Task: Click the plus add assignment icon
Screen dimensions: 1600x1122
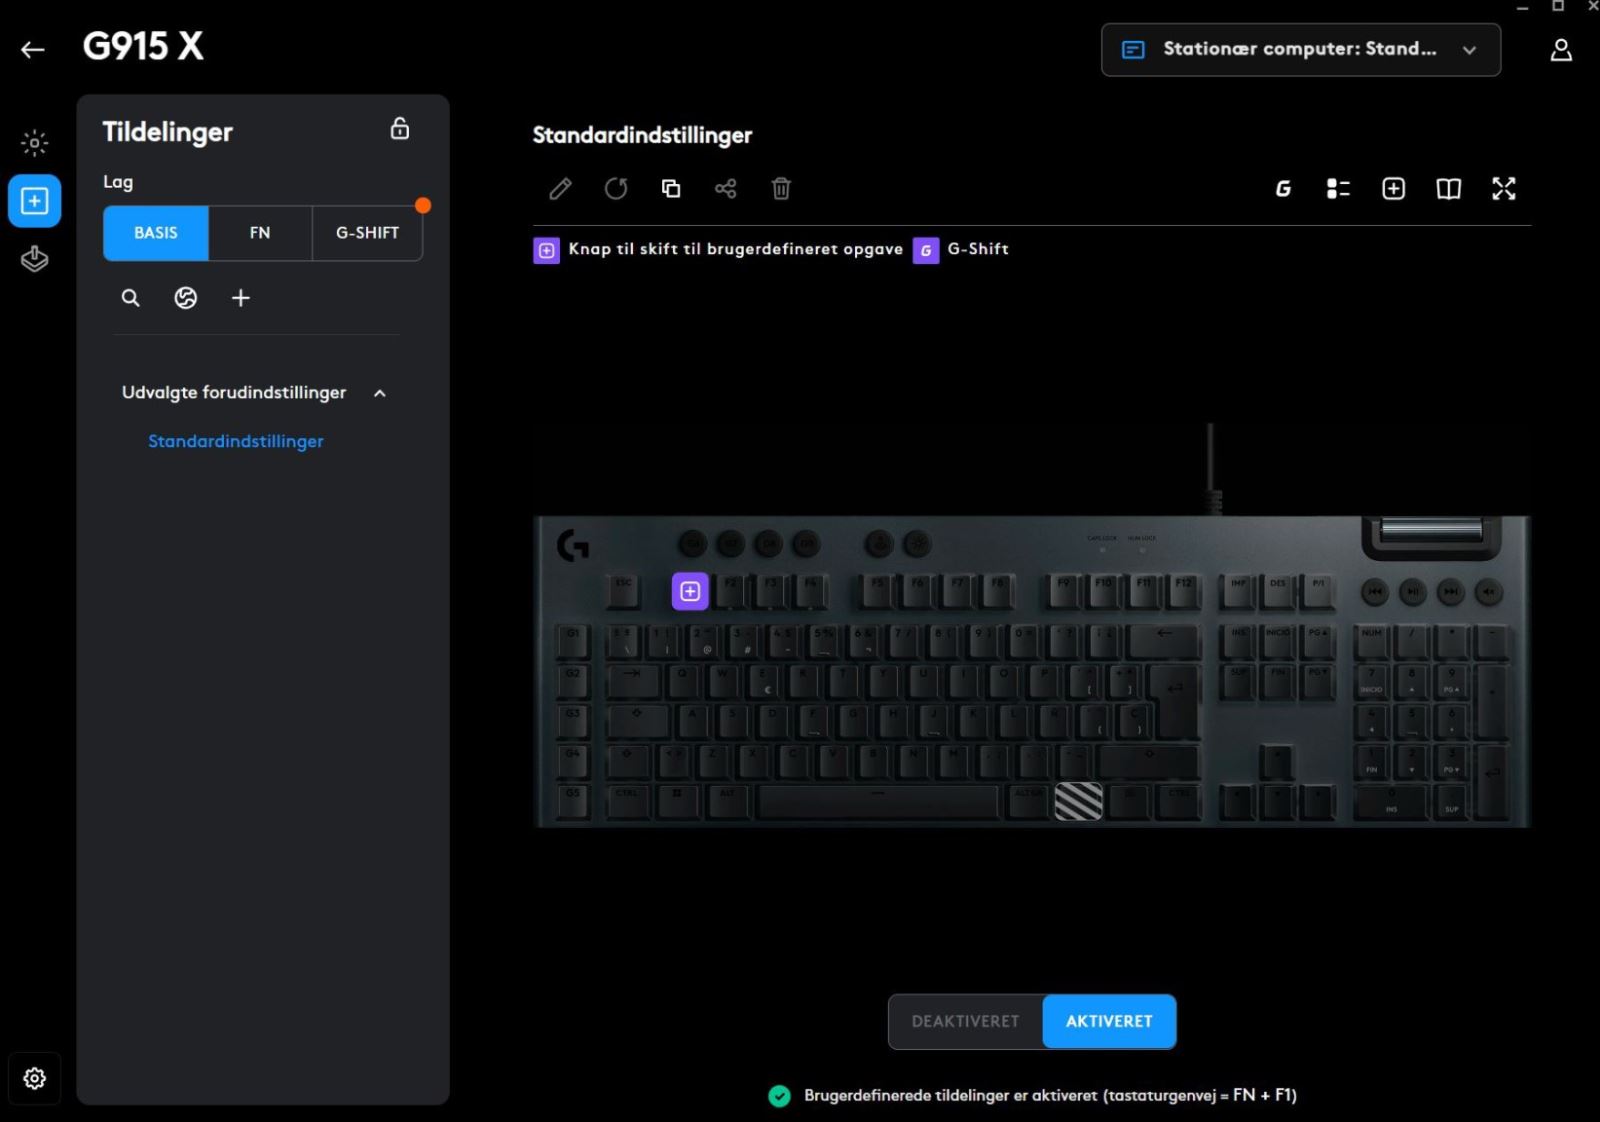Action: [241, 298]
